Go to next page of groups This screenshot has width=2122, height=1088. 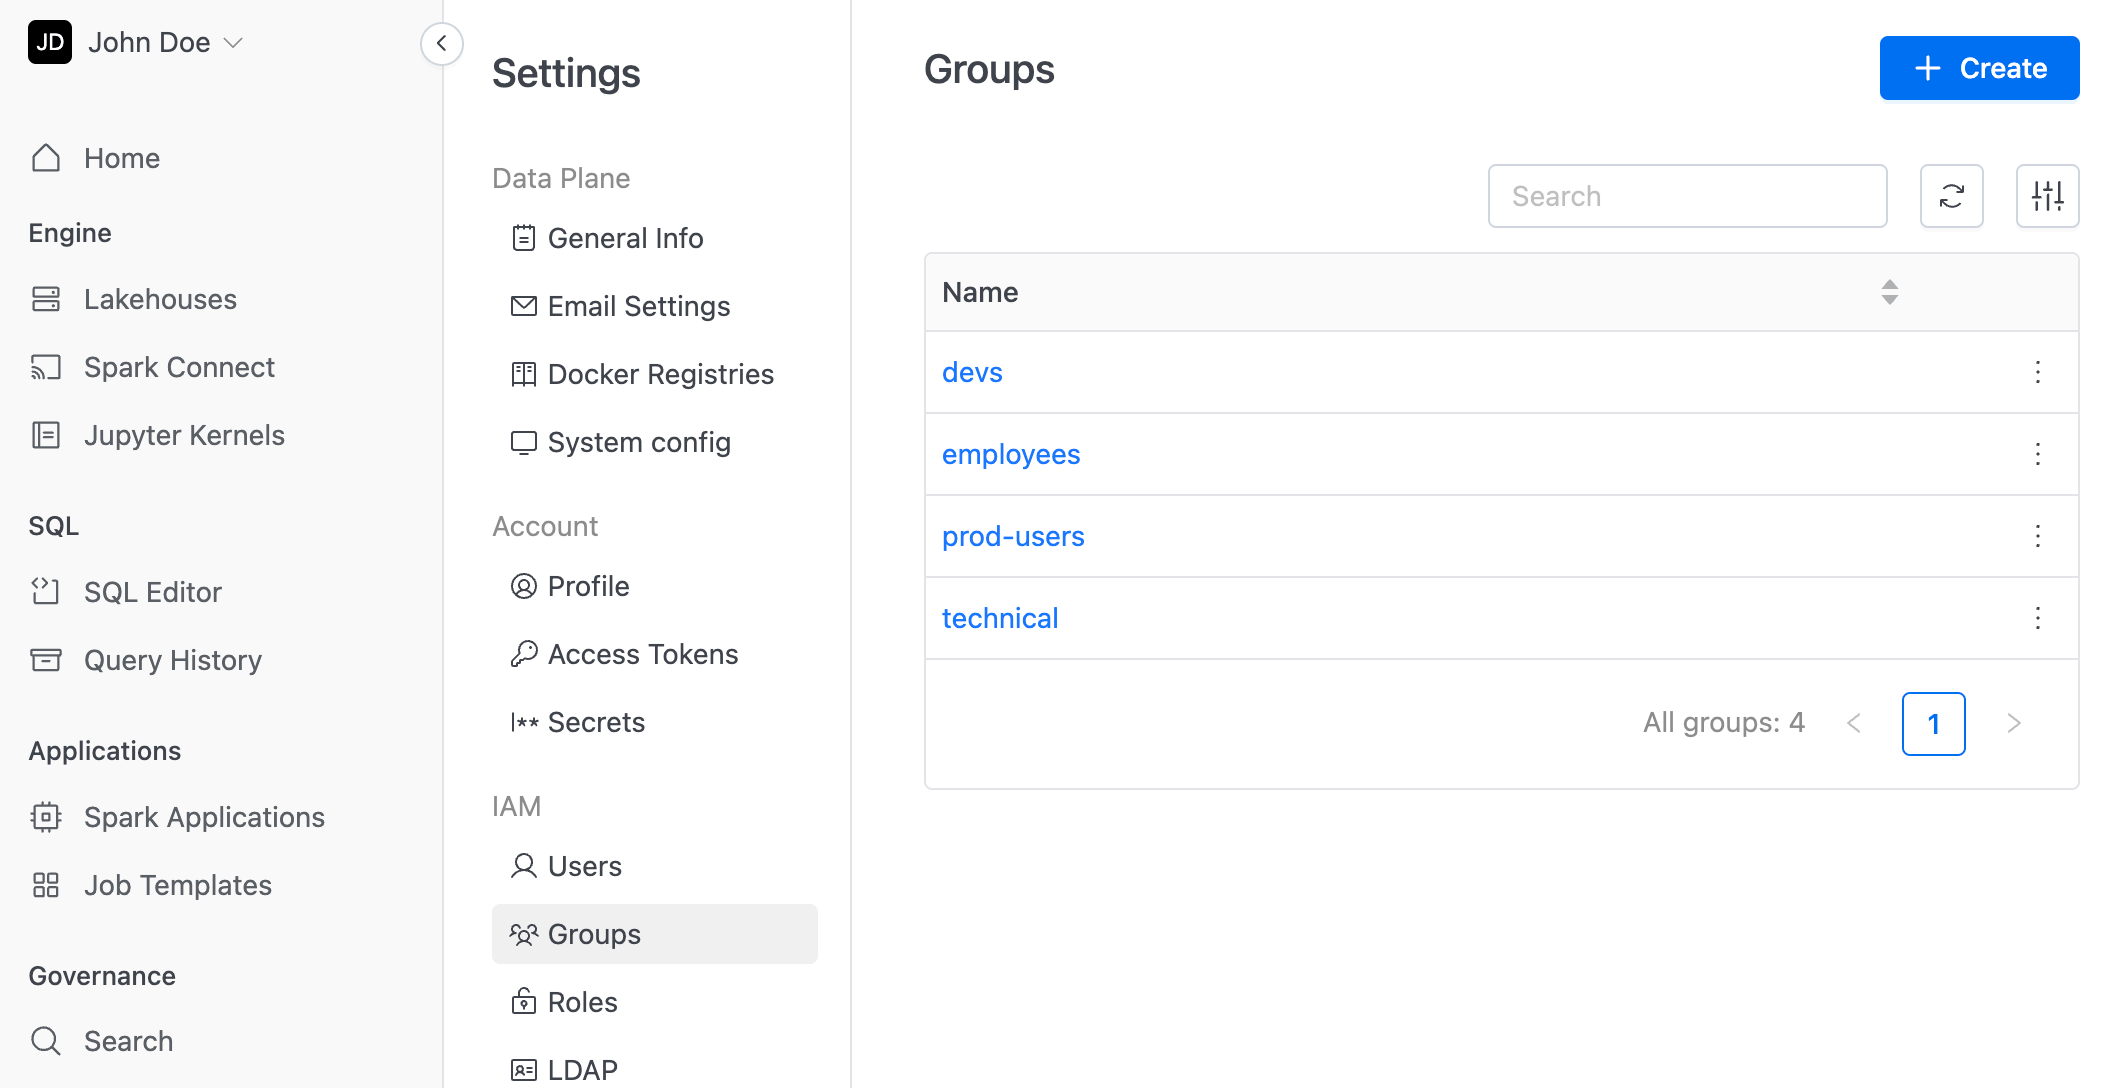coord(2013,723)
